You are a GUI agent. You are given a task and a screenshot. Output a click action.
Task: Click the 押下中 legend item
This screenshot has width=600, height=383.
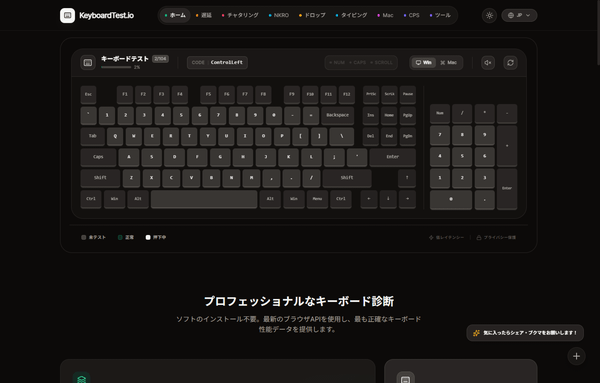[156, 238]
